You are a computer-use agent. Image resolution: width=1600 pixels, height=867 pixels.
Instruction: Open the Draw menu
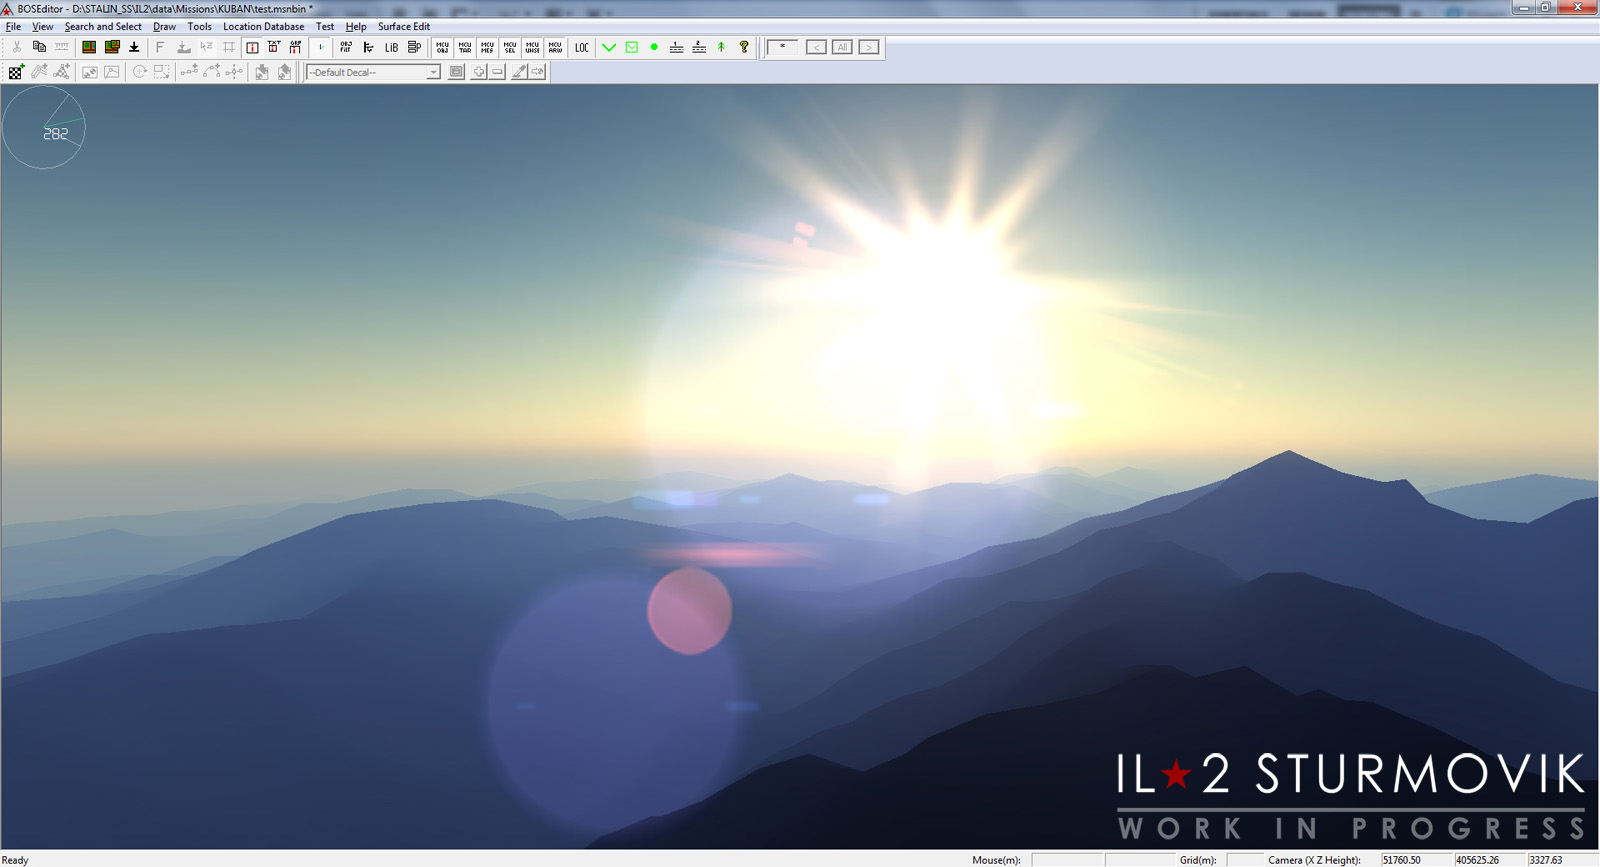(164, 27)
